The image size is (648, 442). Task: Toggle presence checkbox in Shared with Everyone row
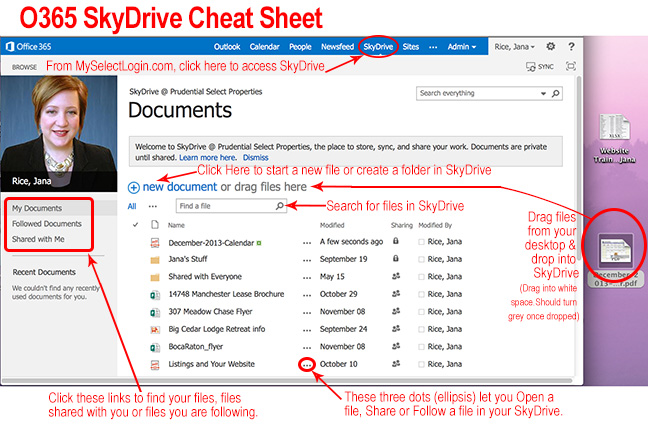point(421,277)
